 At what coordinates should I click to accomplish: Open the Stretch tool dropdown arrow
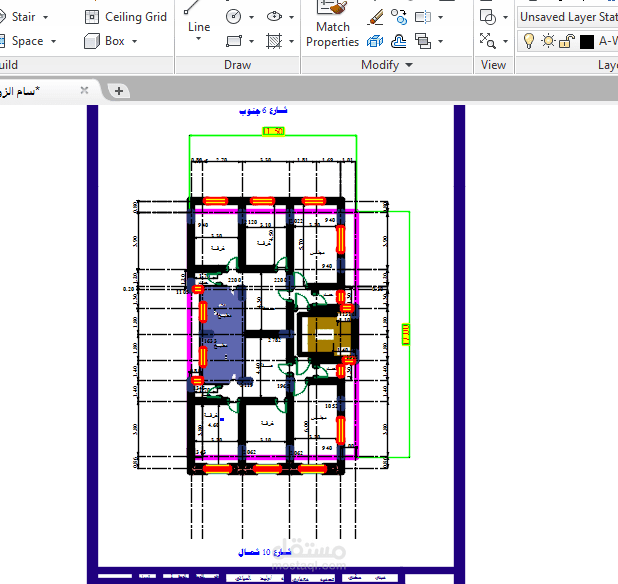pos(441,17)
